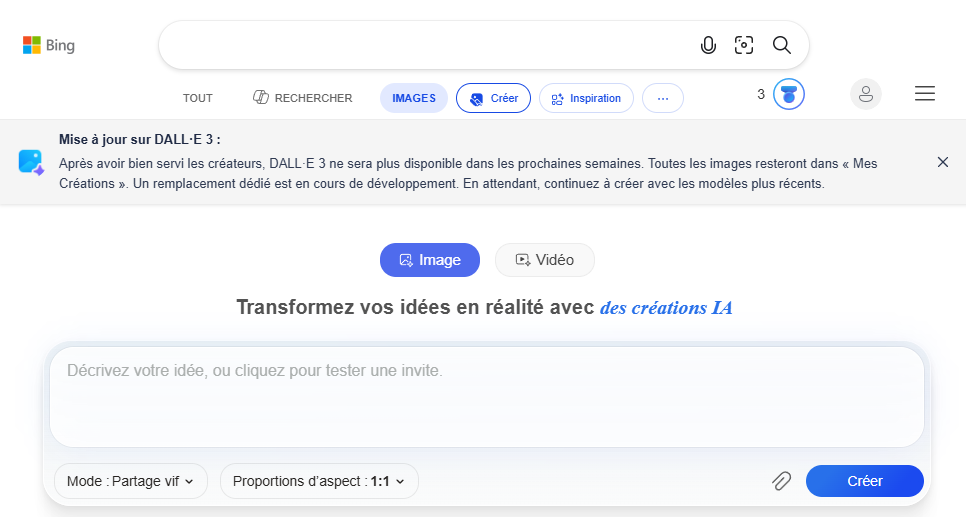Dismiss the DALL·E 3 update banner
This screenshot has height=517, width=966.
[943, 162]
